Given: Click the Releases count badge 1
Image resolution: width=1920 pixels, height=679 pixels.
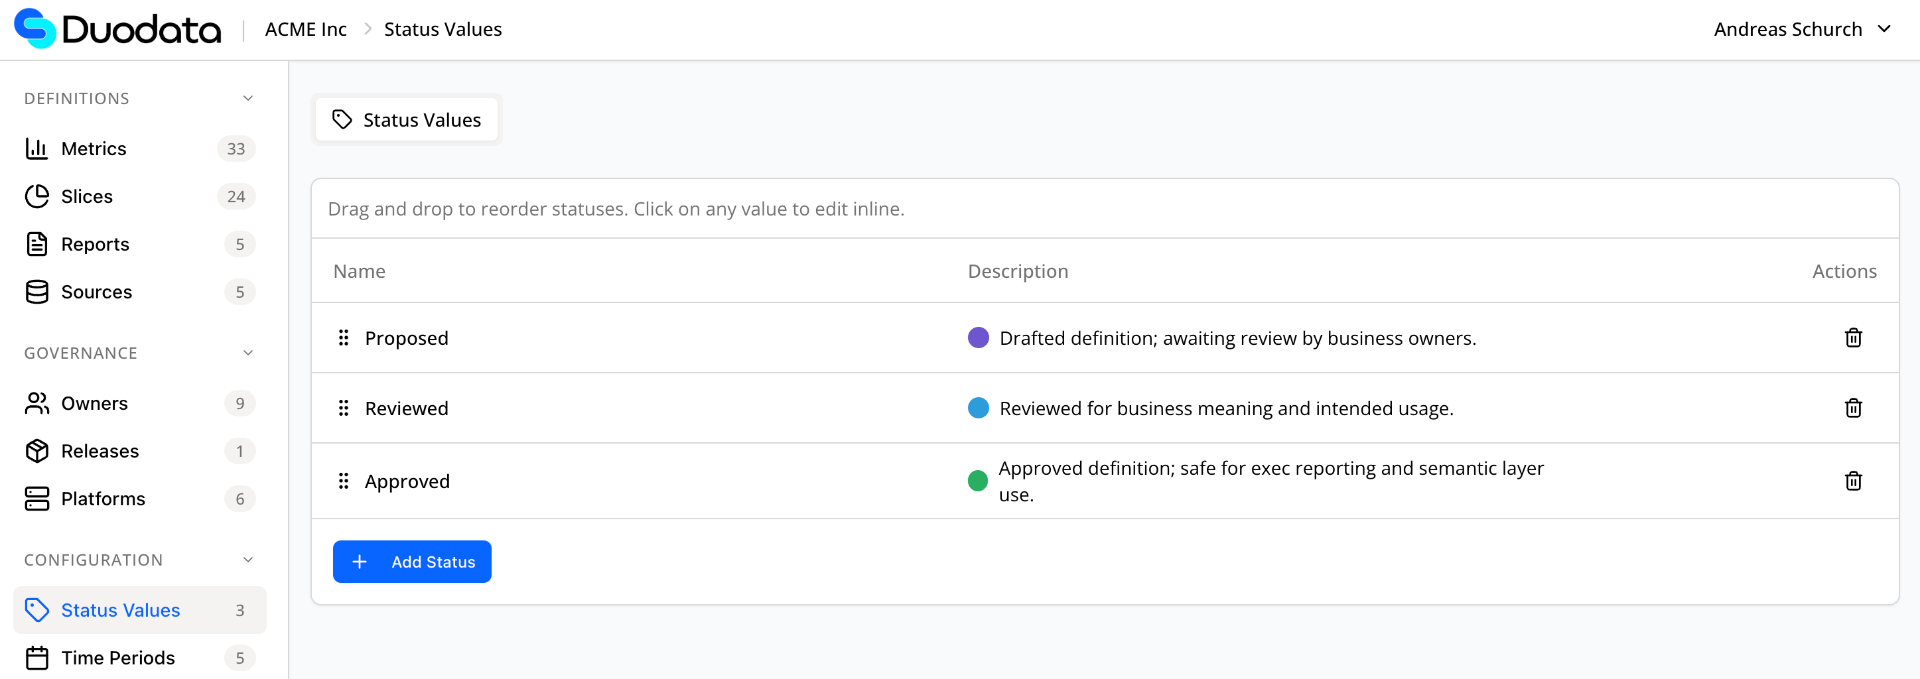Looking at the screenshot, I should (x=240, y=451).
